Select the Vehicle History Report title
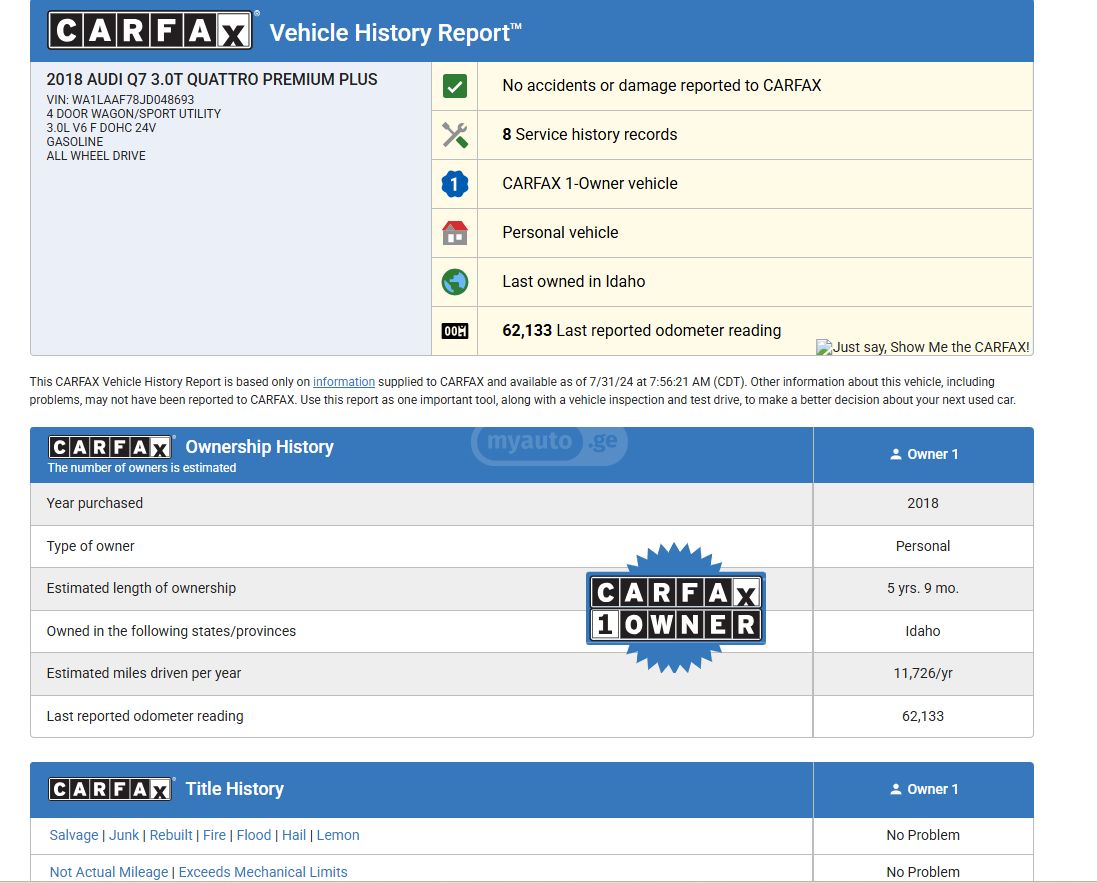Image resolution: width=1097 pixels, height=883 pixels. click(x=395, y=33)
